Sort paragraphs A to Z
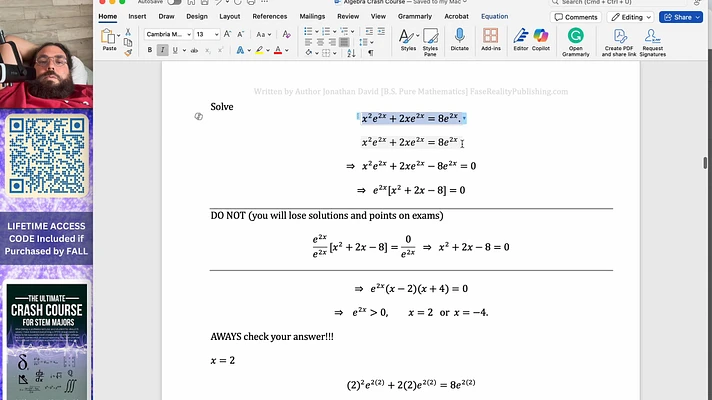Viewport: 712px width, 400px height. pos(351,53)
